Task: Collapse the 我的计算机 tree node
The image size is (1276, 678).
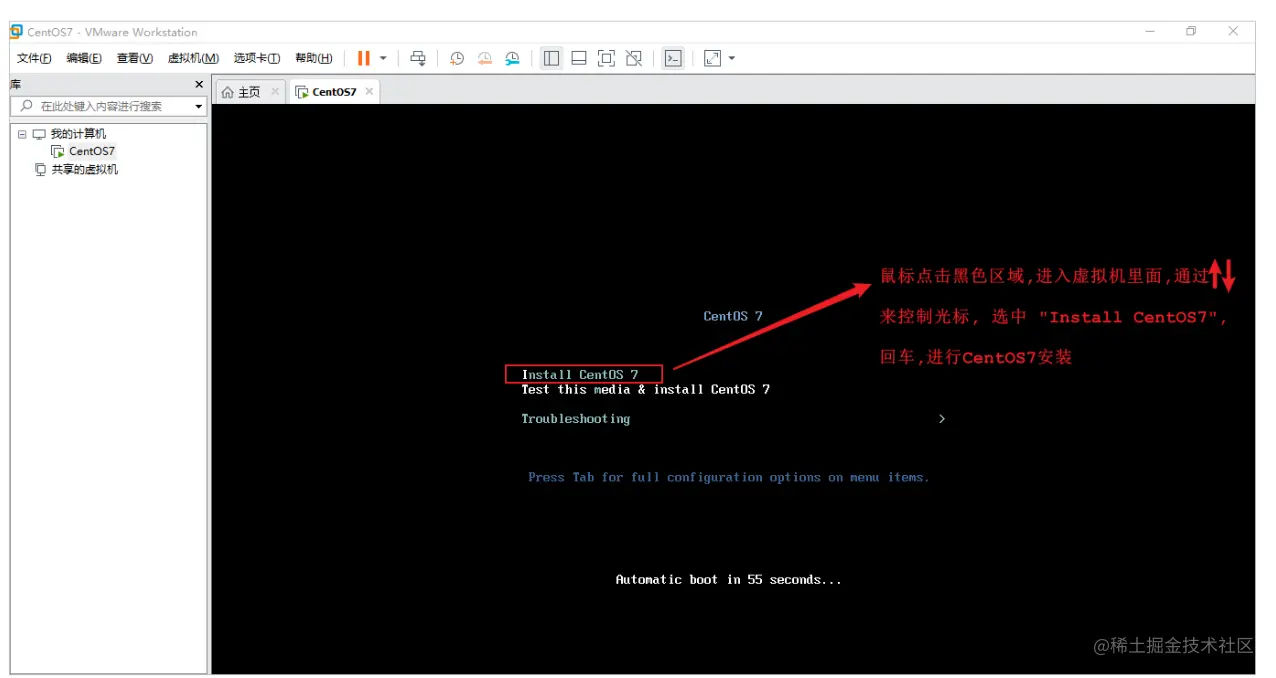Action: (x=23, y=134)
